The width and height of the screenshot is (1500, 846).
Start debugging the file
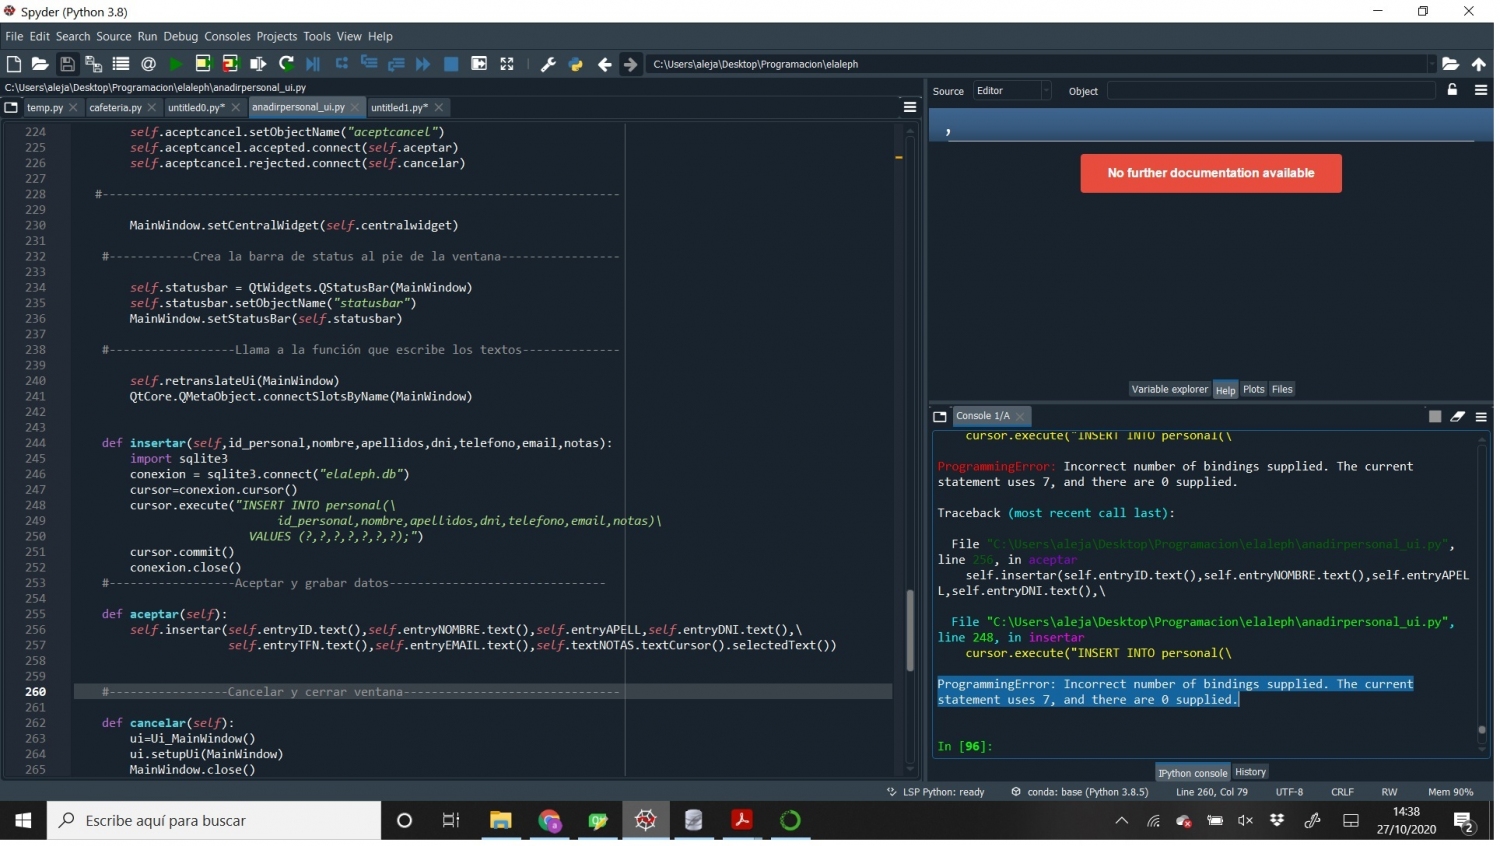pos(313,64)
